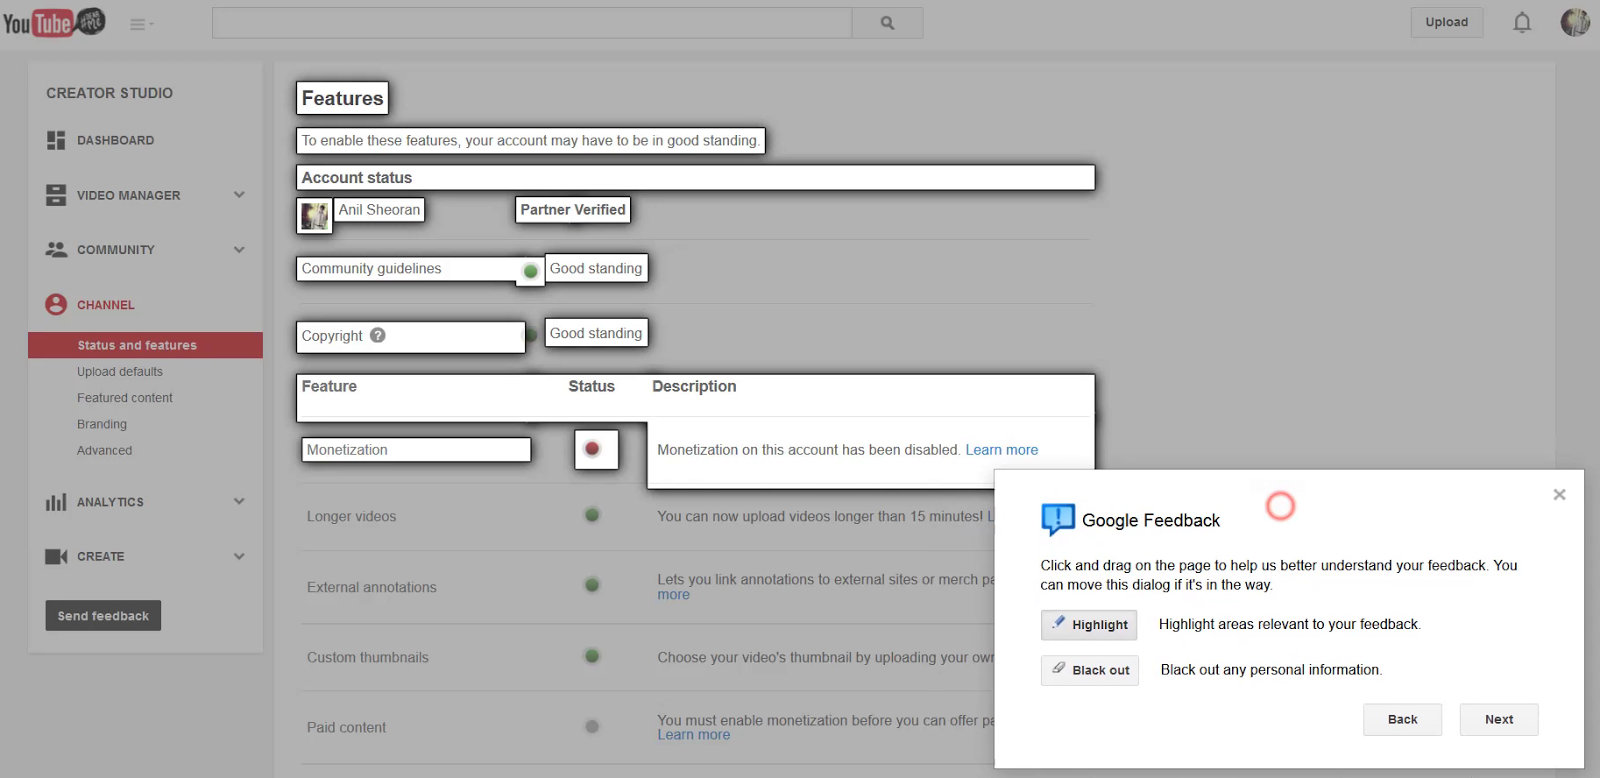Open Featured content
The image size is (1600, 778).
click(x=125, y=398)
